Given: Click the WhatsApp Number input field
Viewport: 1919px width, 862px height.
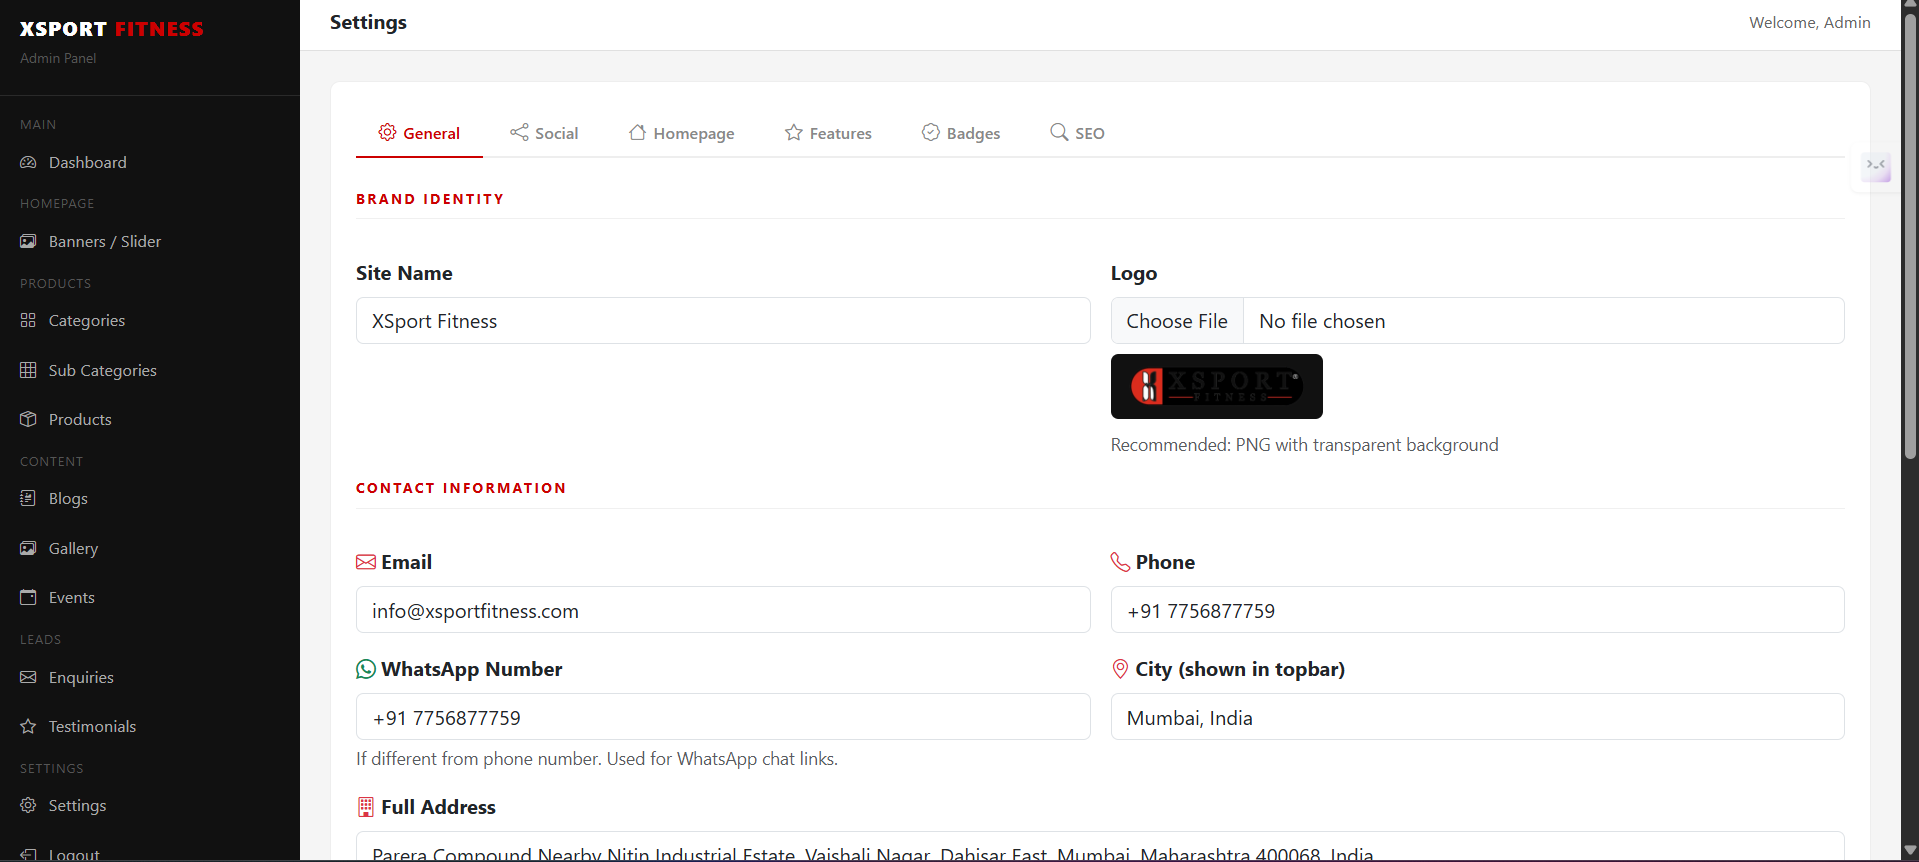Looking at the screenshot, I should point(723,717).
